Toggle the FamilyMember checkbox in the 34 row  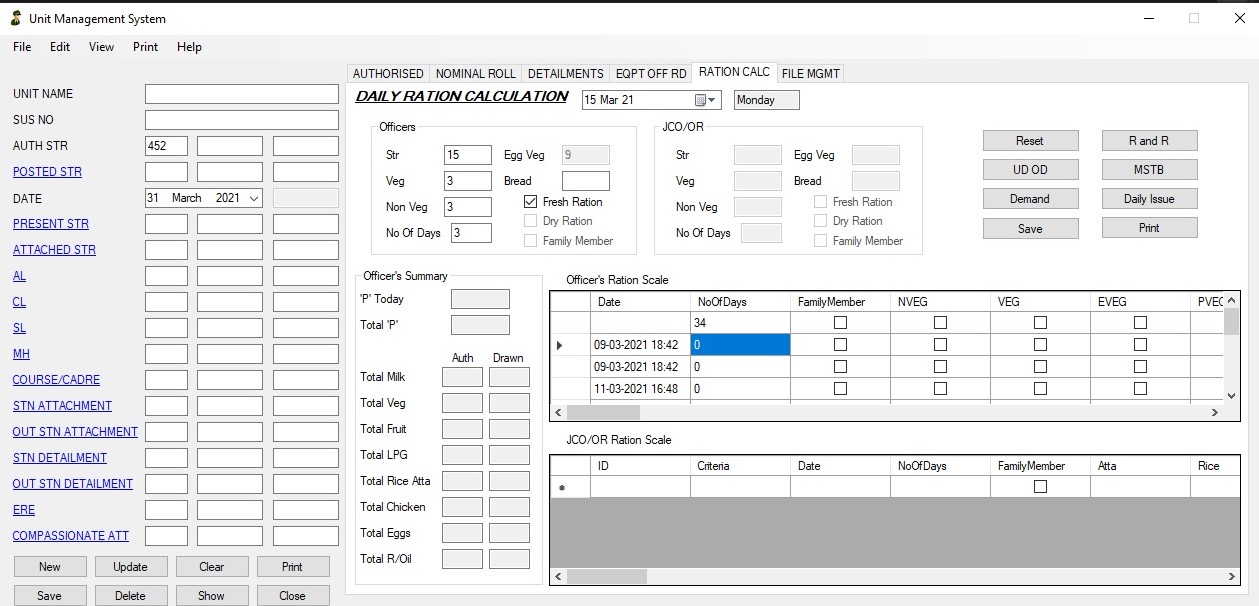point(840,323)
